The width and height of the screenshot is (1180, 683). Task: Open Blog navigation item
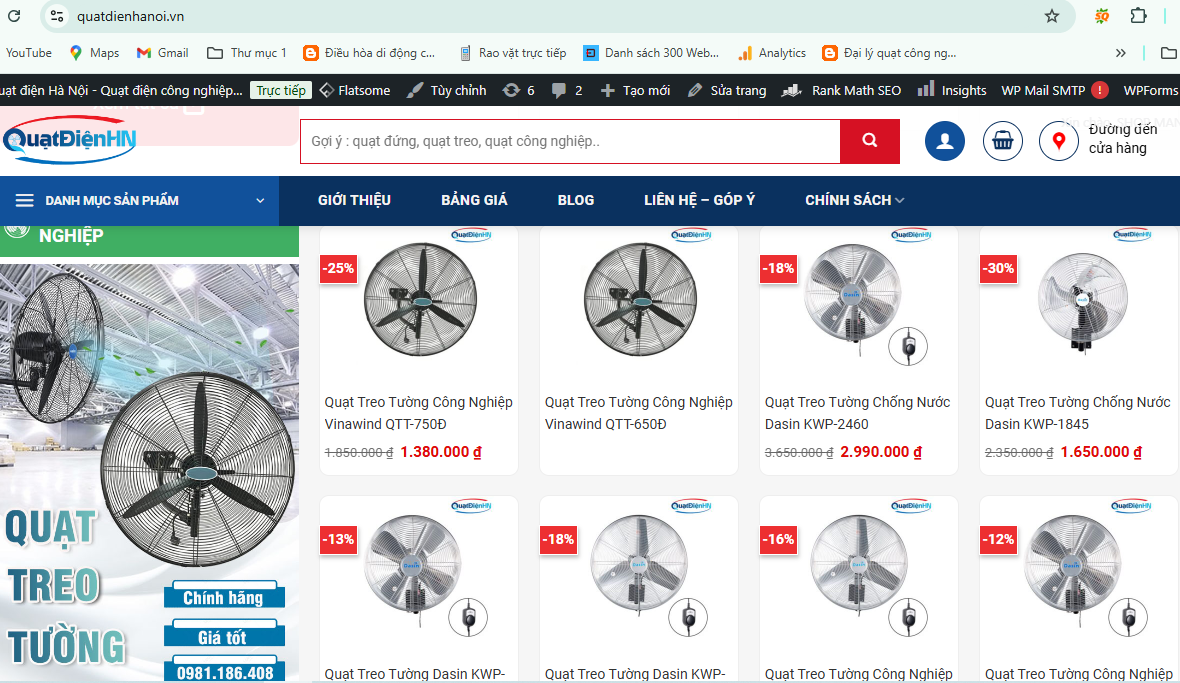576,200
